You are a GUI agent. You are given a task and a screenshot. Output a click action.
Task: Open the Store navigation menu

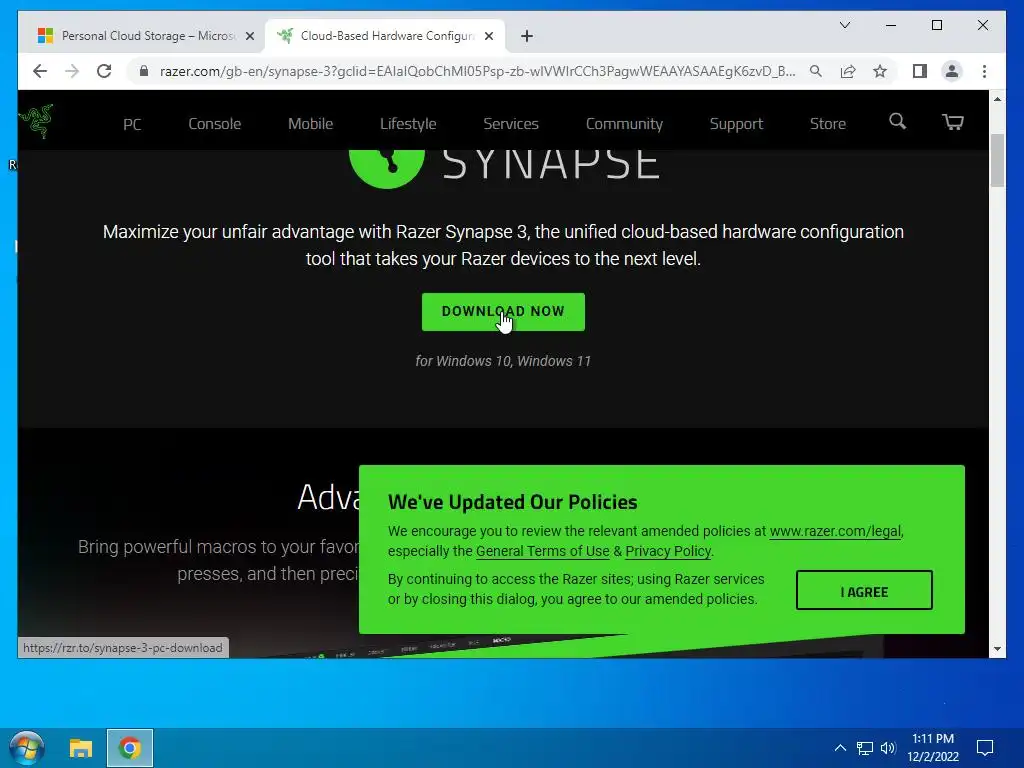tap(827, 124)
